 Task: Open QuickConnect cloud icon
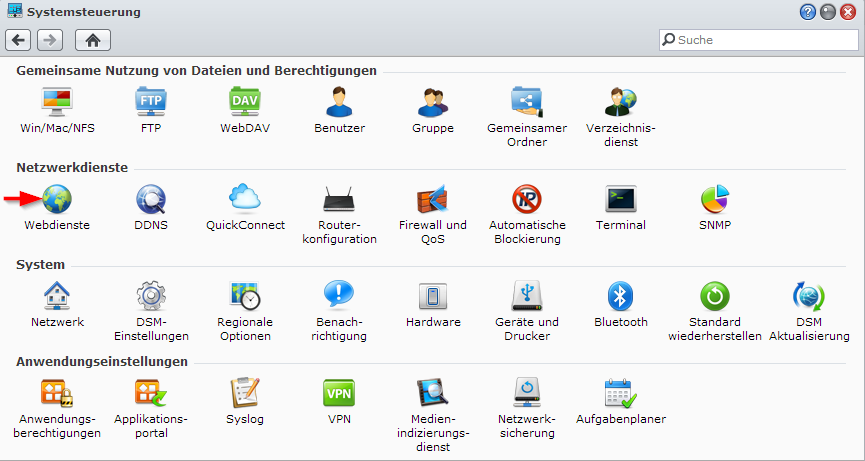245,199
